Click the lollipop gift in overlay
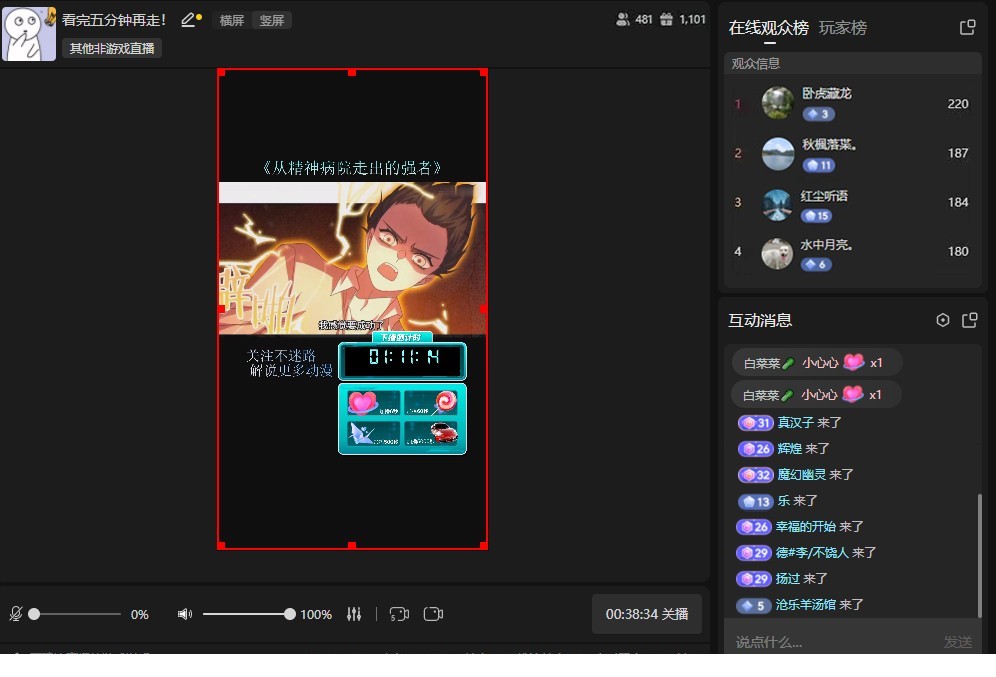 pos(443,401)
